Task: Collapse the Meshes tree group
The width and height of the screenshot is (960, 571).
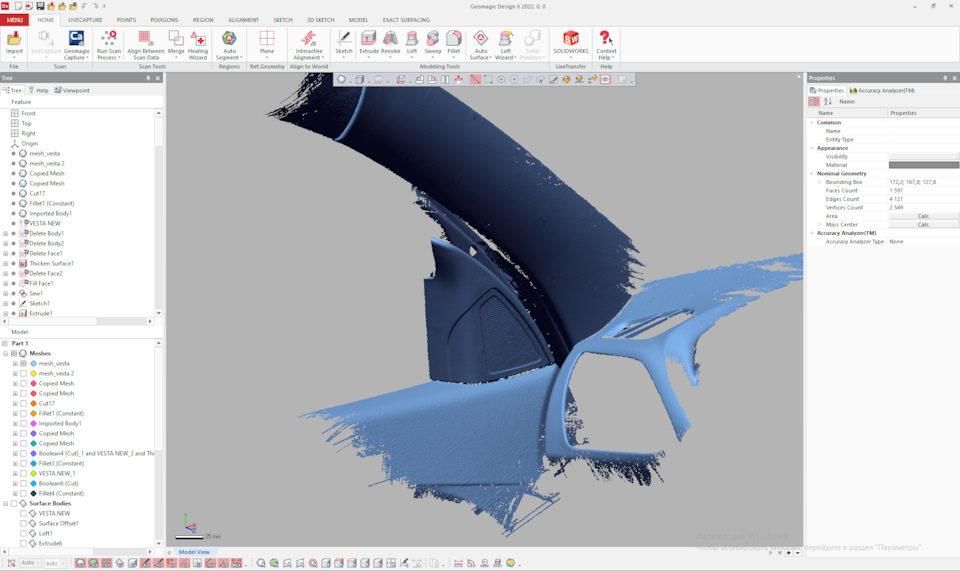Action: [x=6, y=353]
